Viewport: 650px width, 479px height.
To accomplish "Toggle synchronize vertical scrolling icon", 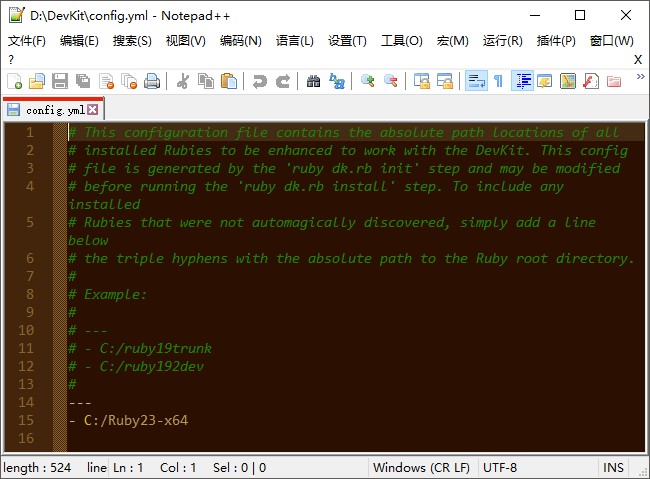I will (422, 81).
